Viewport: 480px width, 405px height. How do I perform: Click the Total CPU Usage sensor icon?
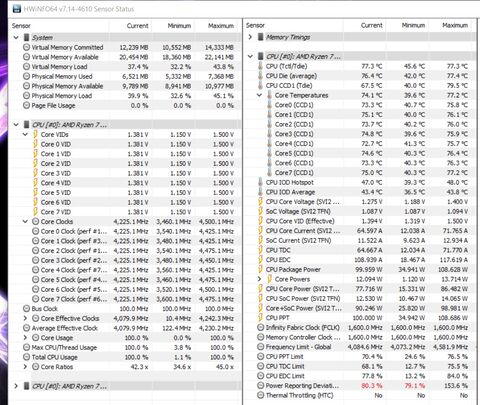[26, 357]
